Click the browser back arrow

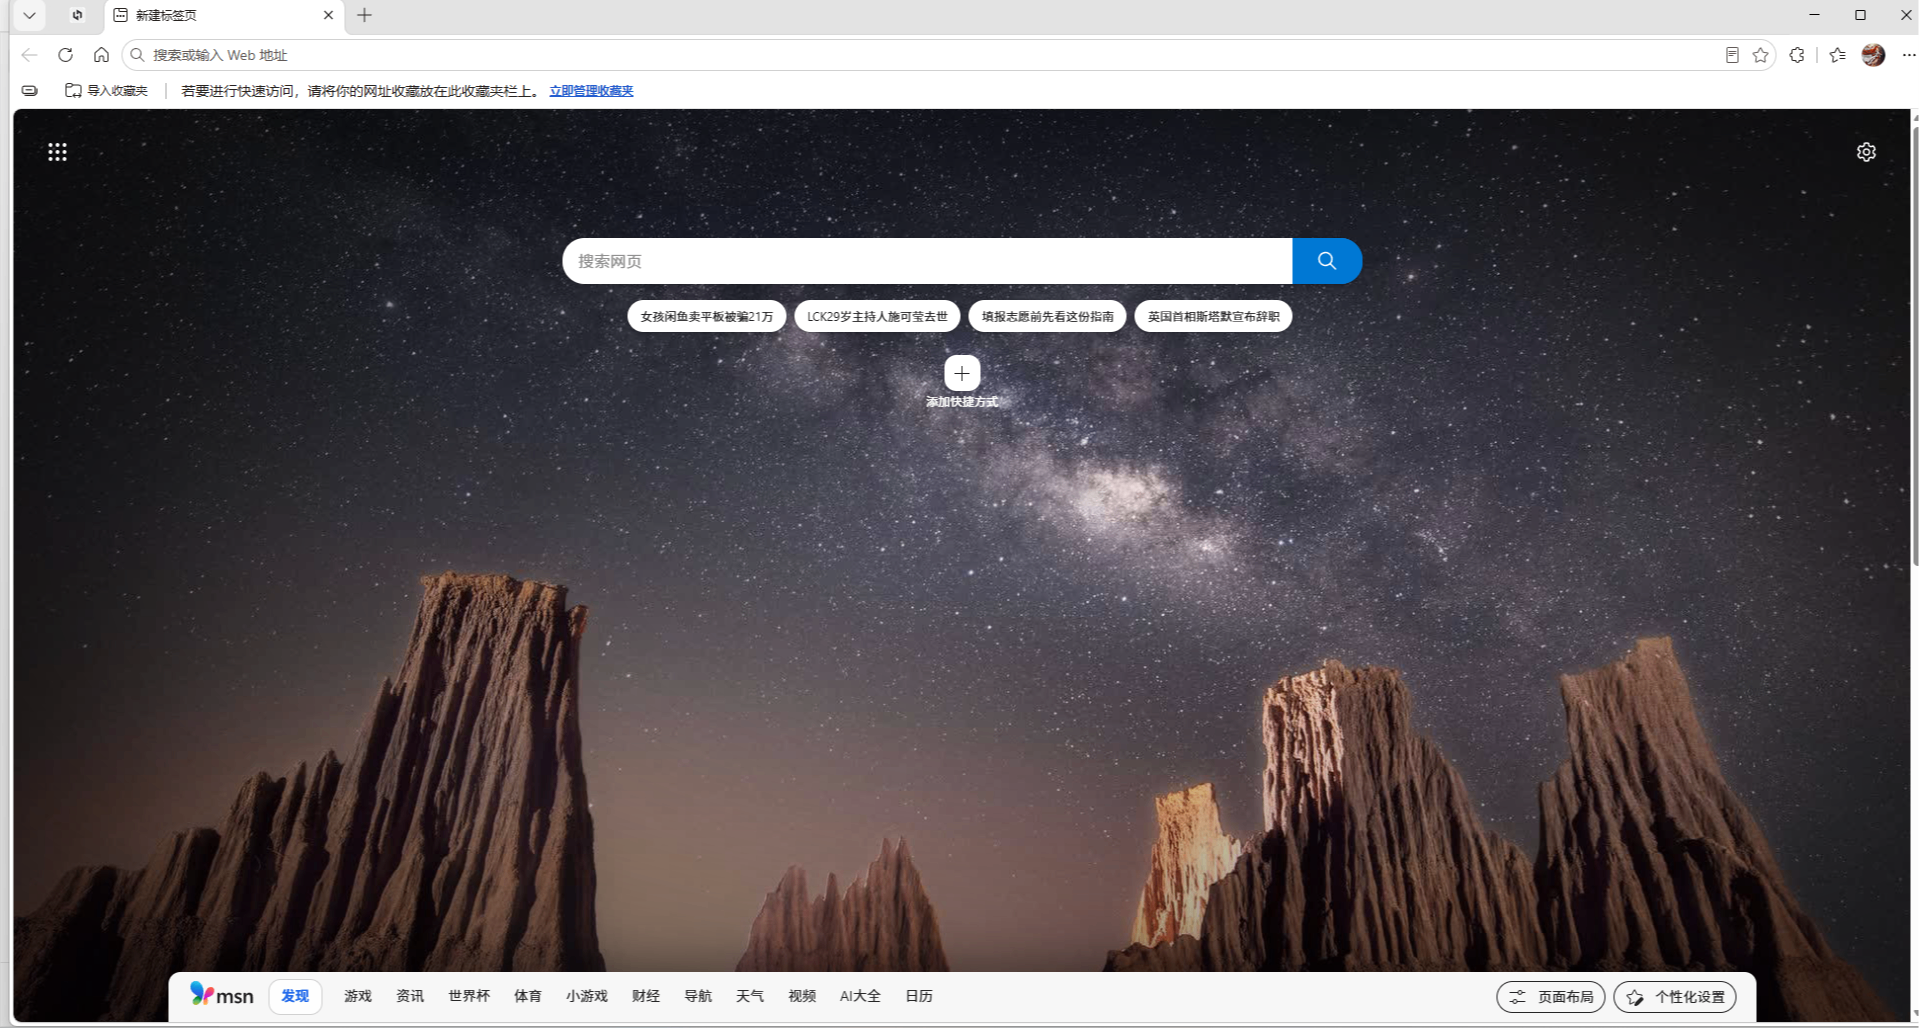(x=29, y=55)
